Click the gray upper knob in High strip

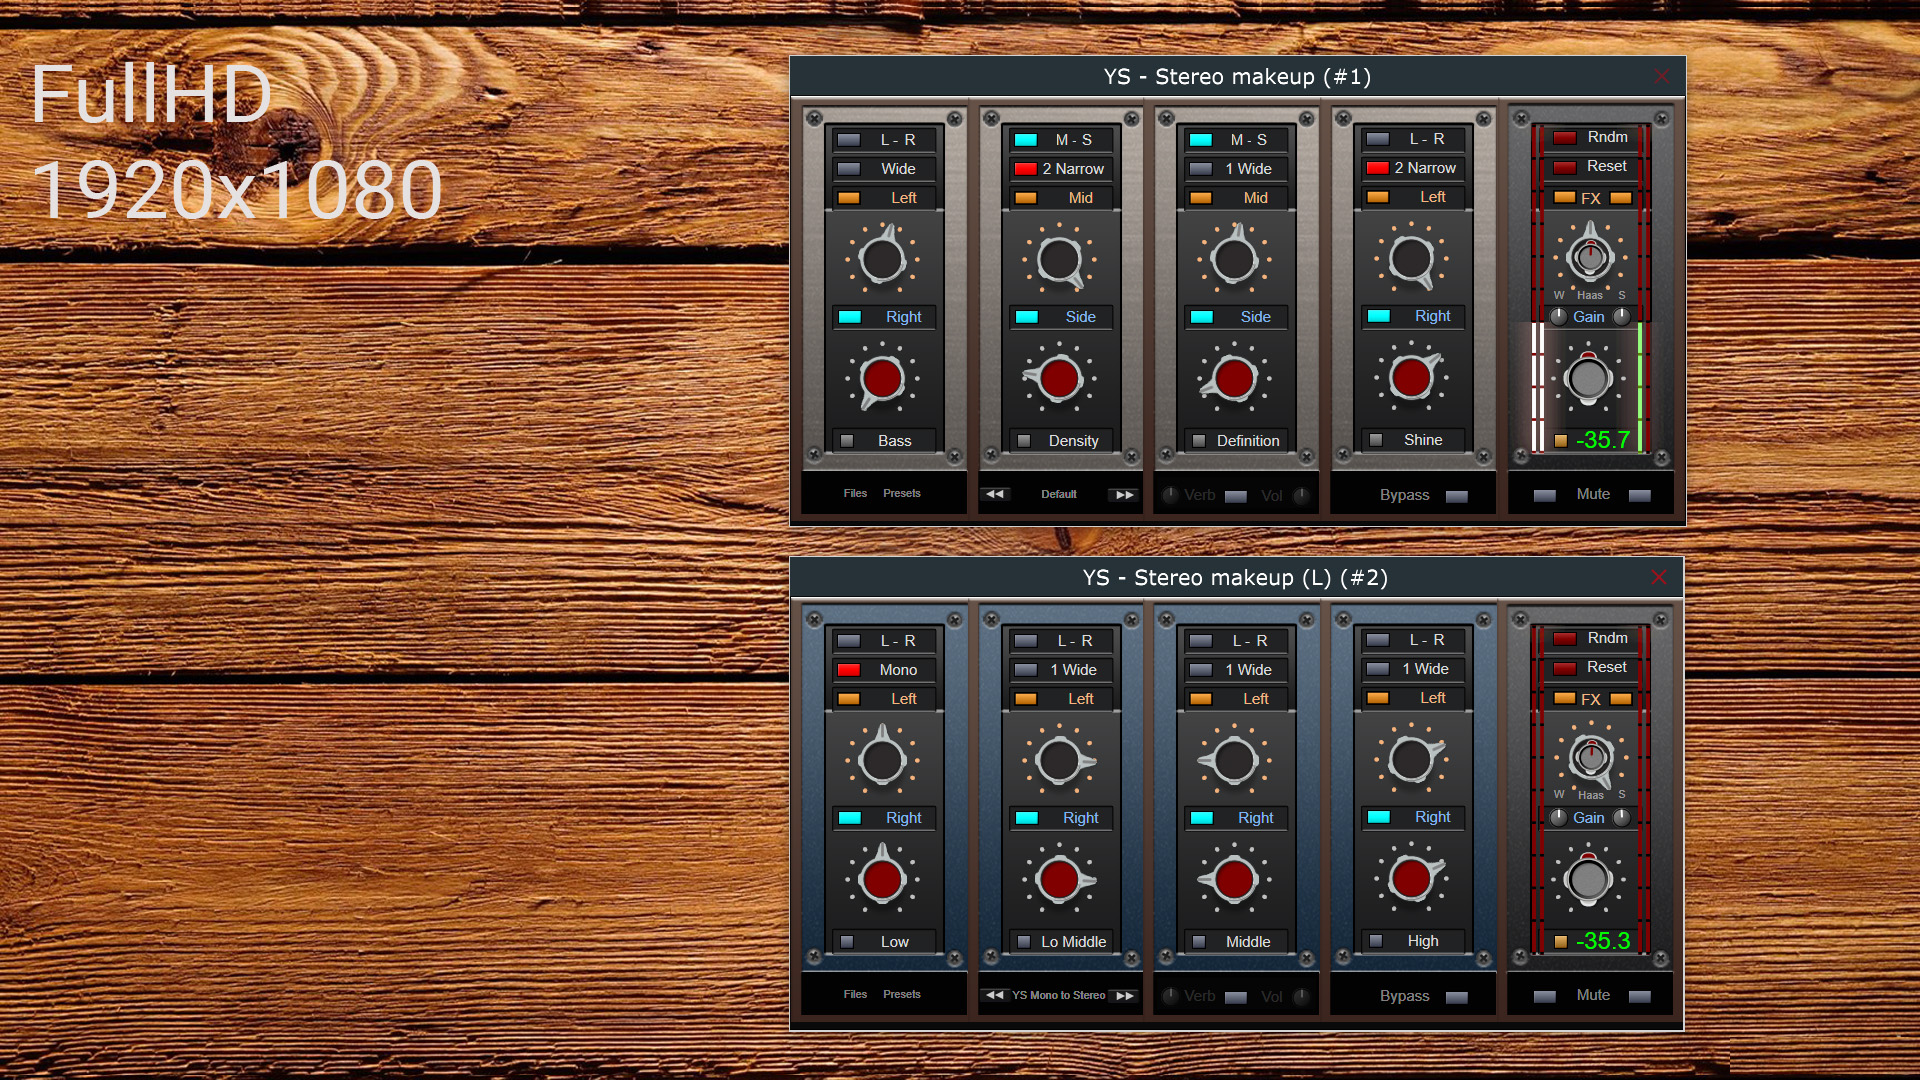[1411, 759]
